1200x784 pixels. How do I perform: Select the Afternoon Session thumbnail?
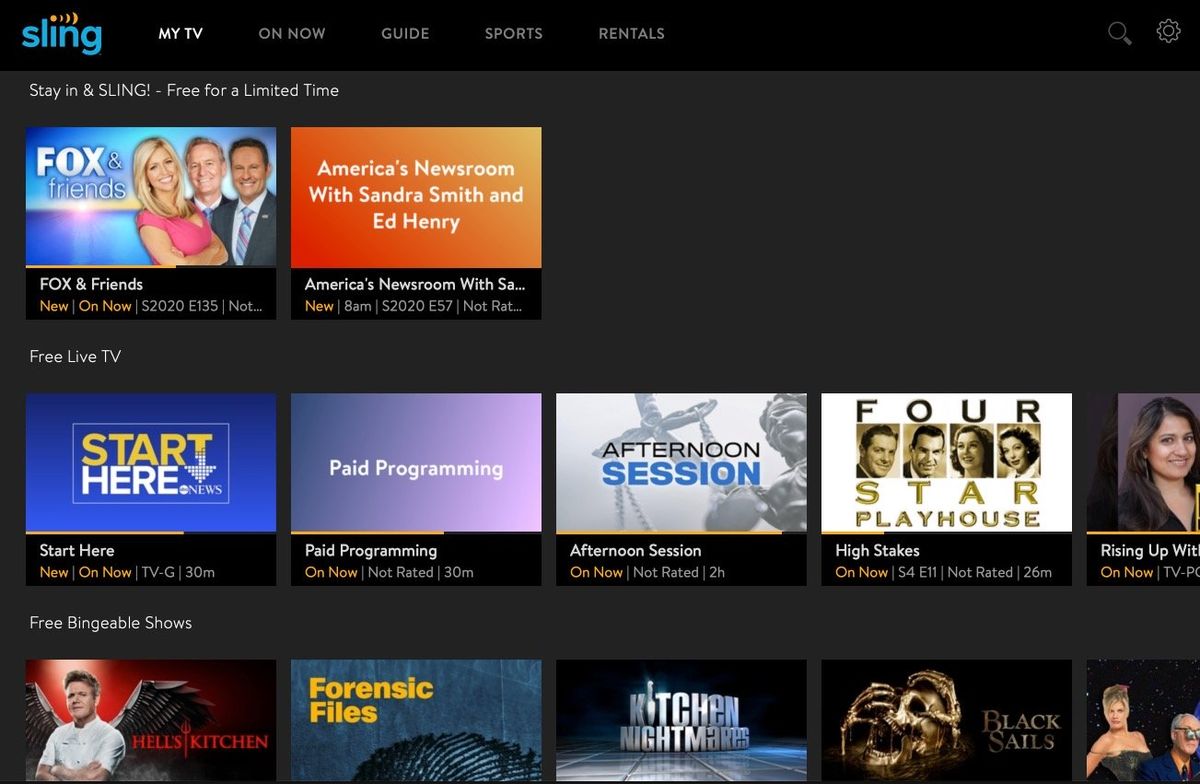coord(680,462)
